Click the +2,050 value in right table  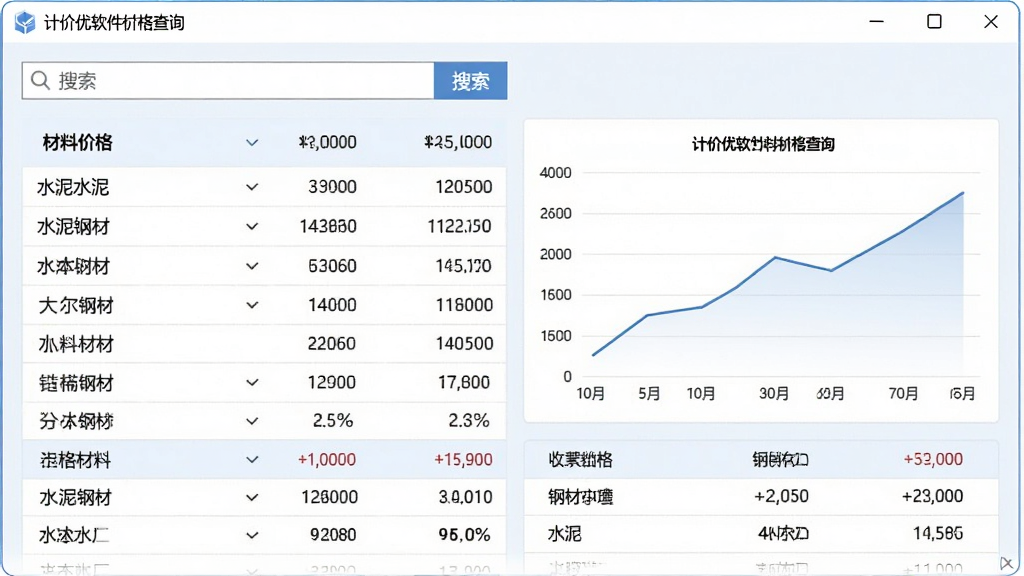tap(781, 496)
